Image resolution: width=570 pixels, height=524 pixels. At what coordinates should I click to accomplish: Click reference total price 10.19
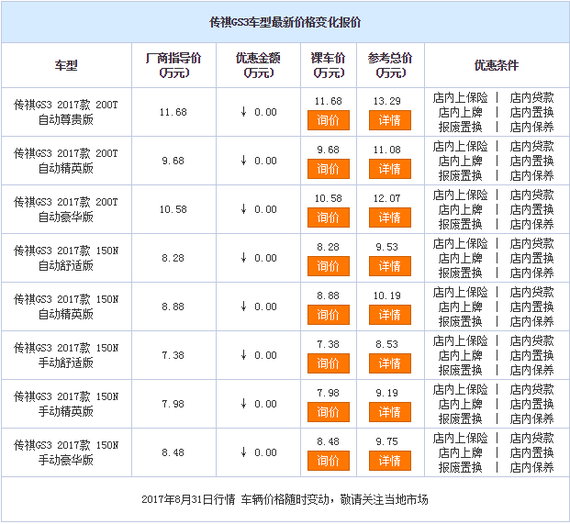point(387,296)
